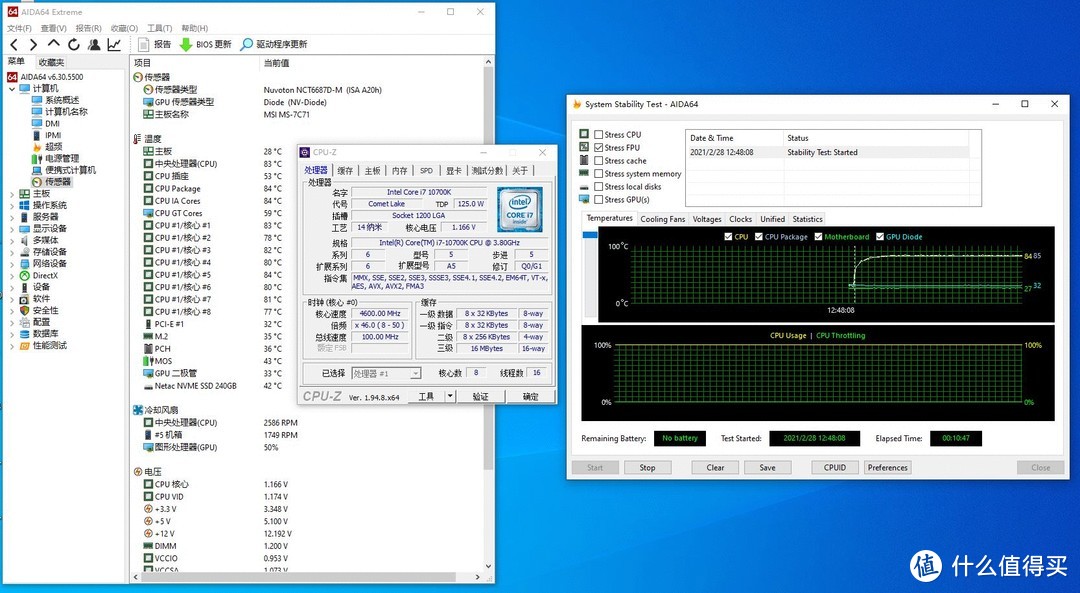Switch to CPU-Z 内存 tab
Image resolution: width=1080 pixels, height=593 pixels.
pyautogui.click(x=399, y=170)
